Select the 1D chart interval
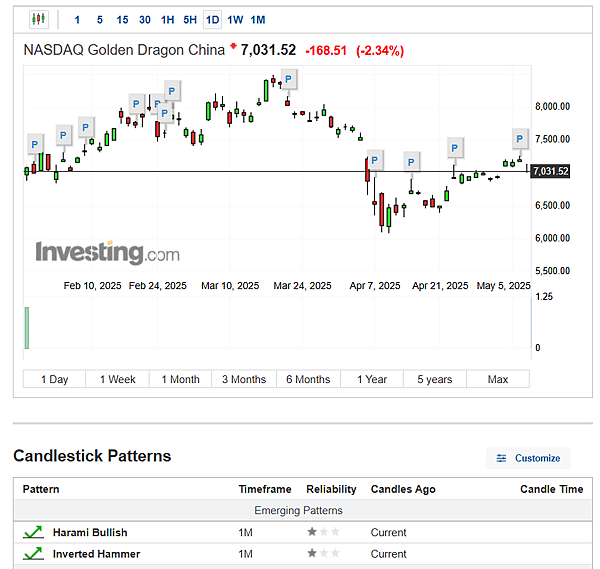The image size is (600, 569). pyautogui.click(x=212, y=20)
